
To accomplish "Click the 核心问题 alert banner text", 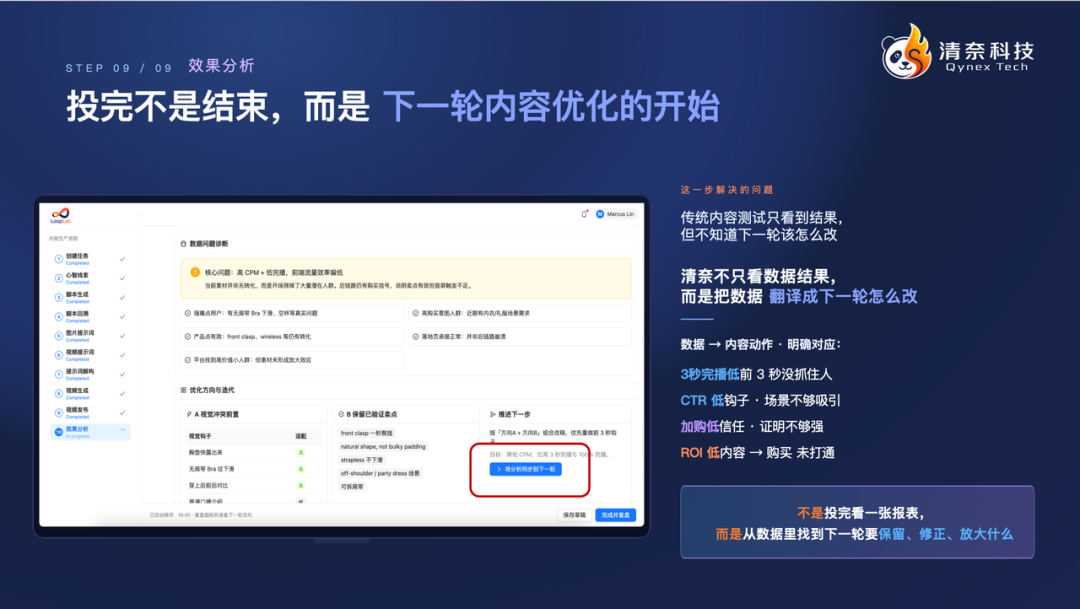I will (273, 272).
